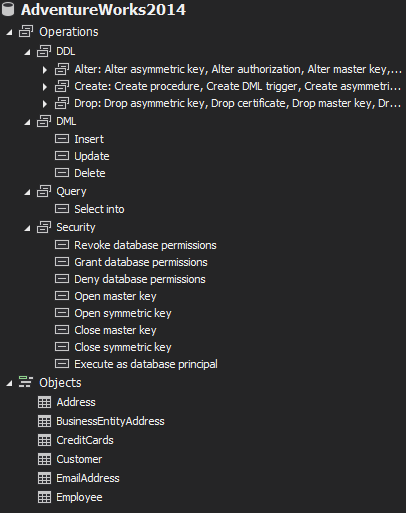This screenshot has width=406, height=513.
Task: Select Open symmetric key item
Action: tap(123, 313)
